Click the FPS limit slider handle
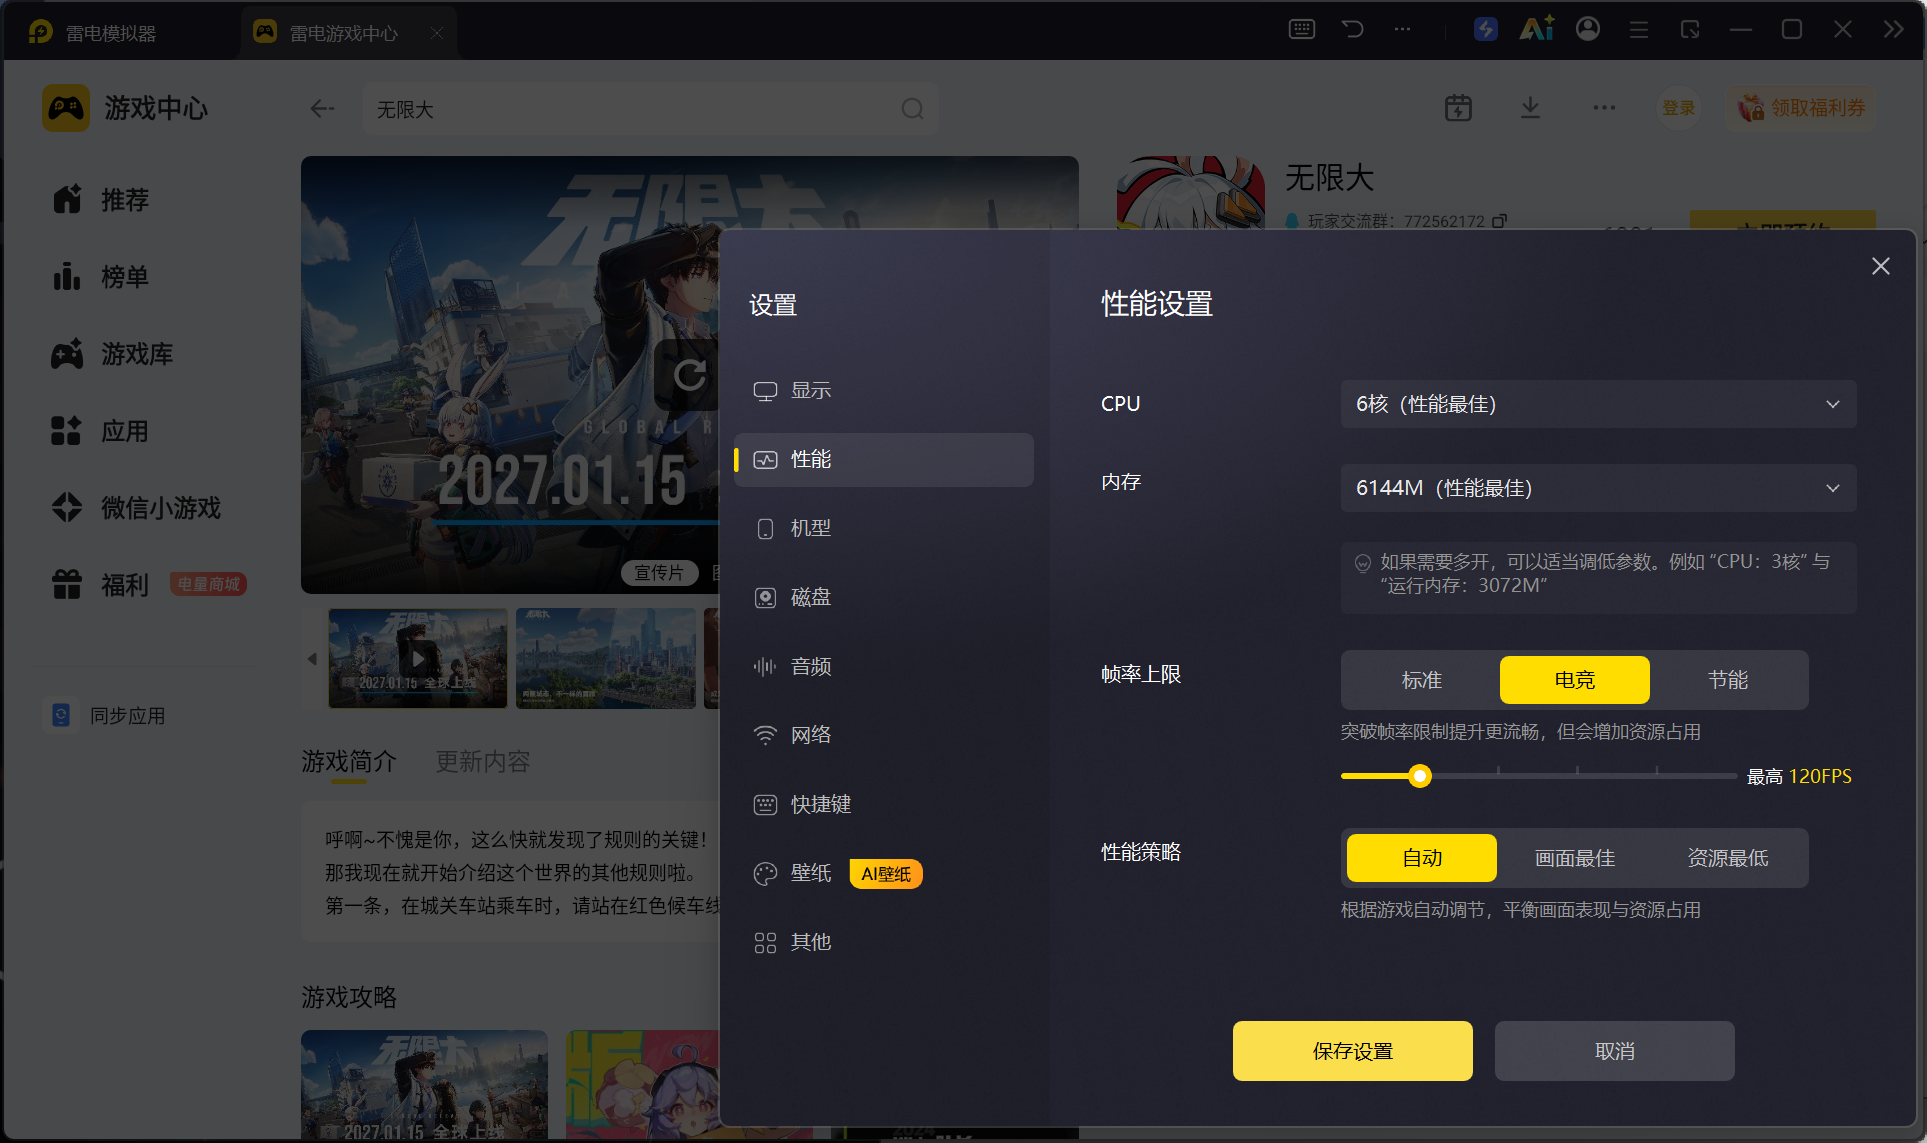The width and height of the screenshot is (1927, 1143). point(1420,776)
